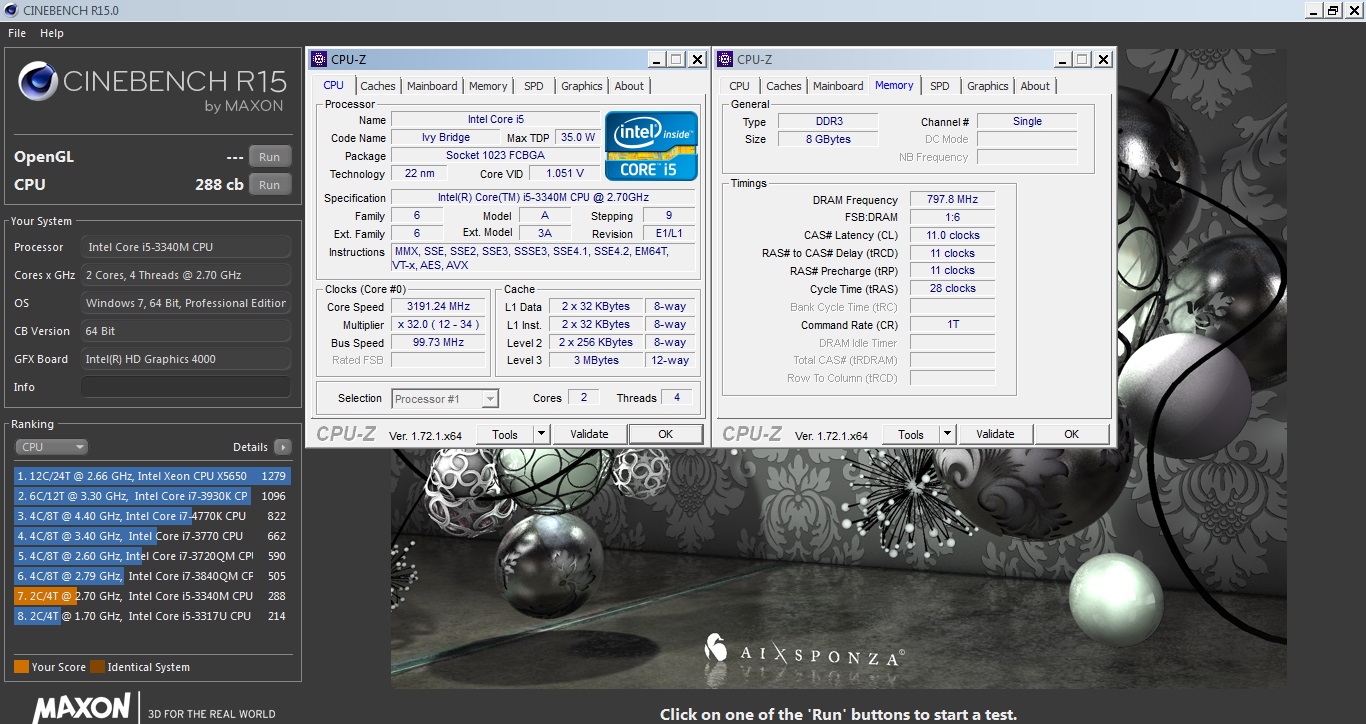Switch to Graphics tab in left CPU-Z
Screen dimensions: 1366x724
coord(582,86)
